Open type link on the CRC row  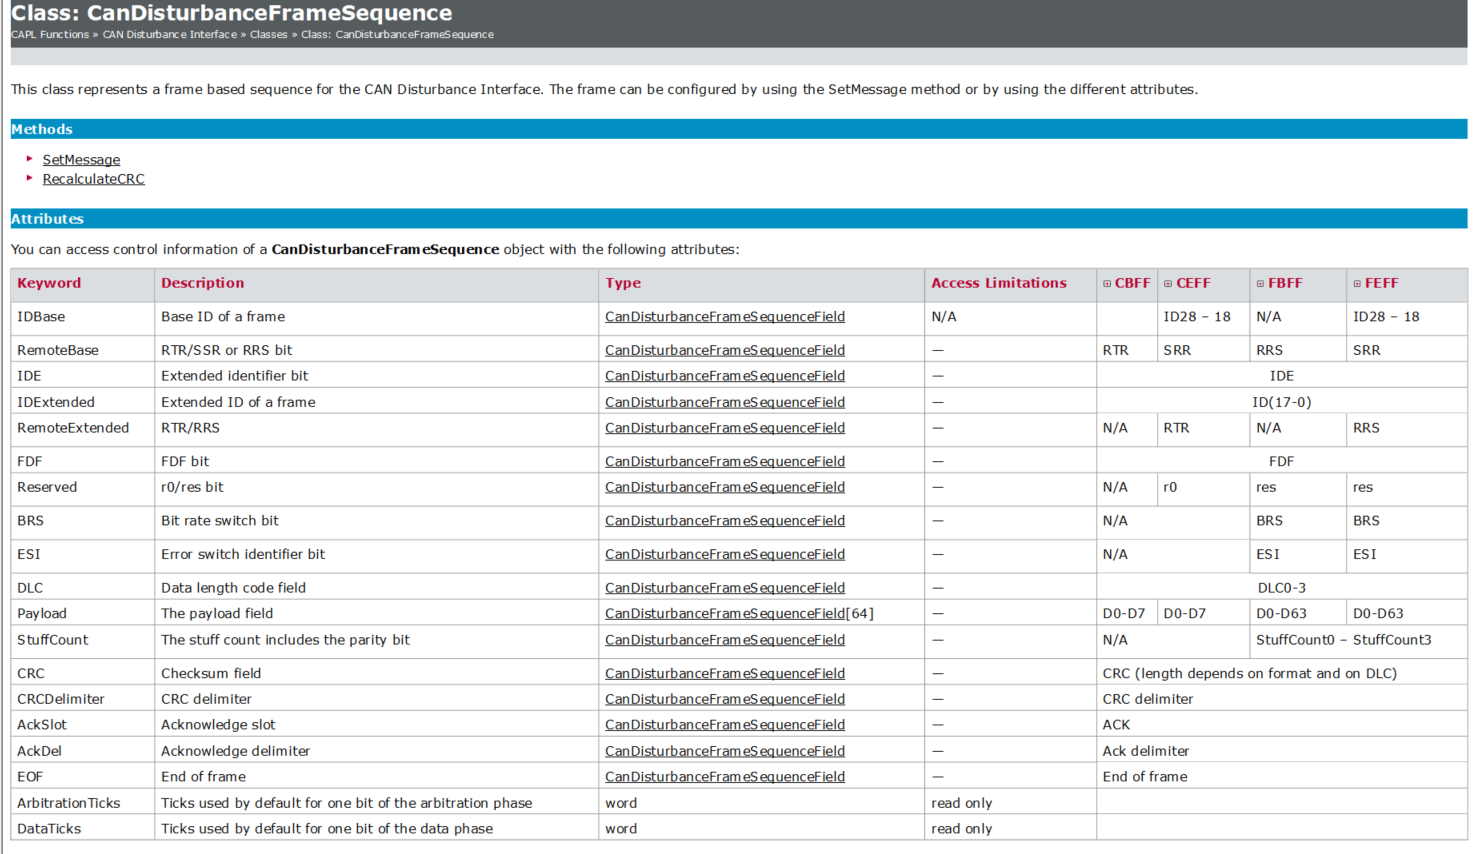pyautogui.click(x=724, y=673)
